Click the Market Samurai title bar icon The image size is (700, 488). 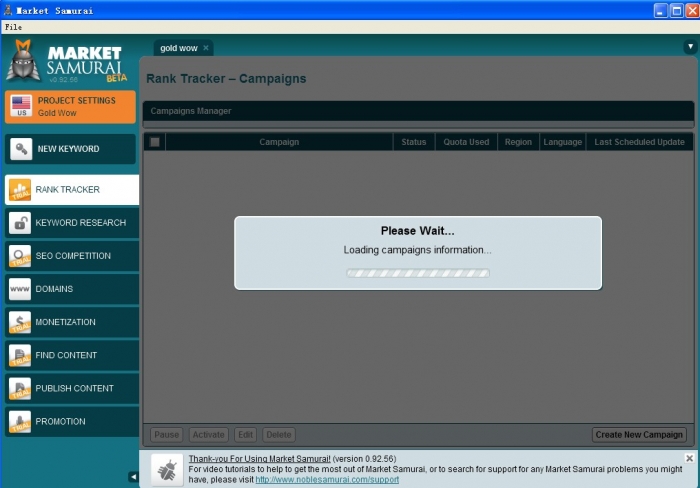[x=8, y=10]
